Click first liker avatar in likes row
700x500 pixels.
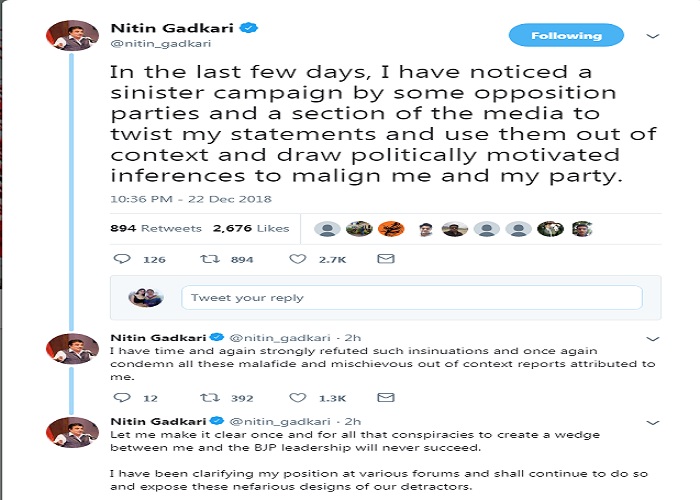(326, 229)
